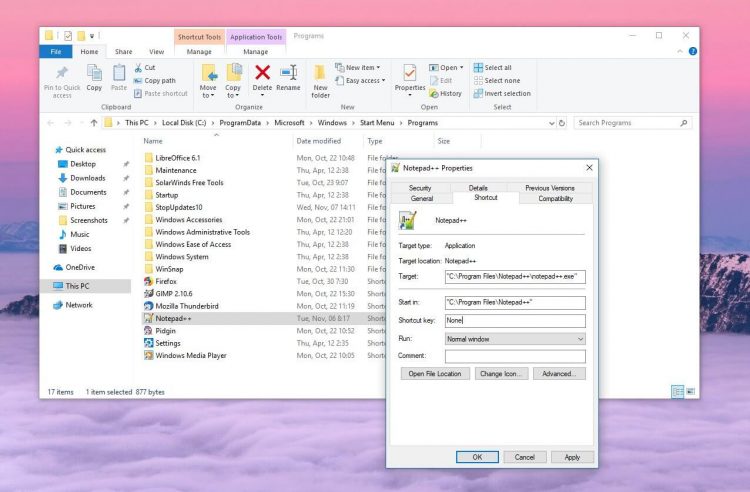Click the Up one level arrow

tap(94, 123)
